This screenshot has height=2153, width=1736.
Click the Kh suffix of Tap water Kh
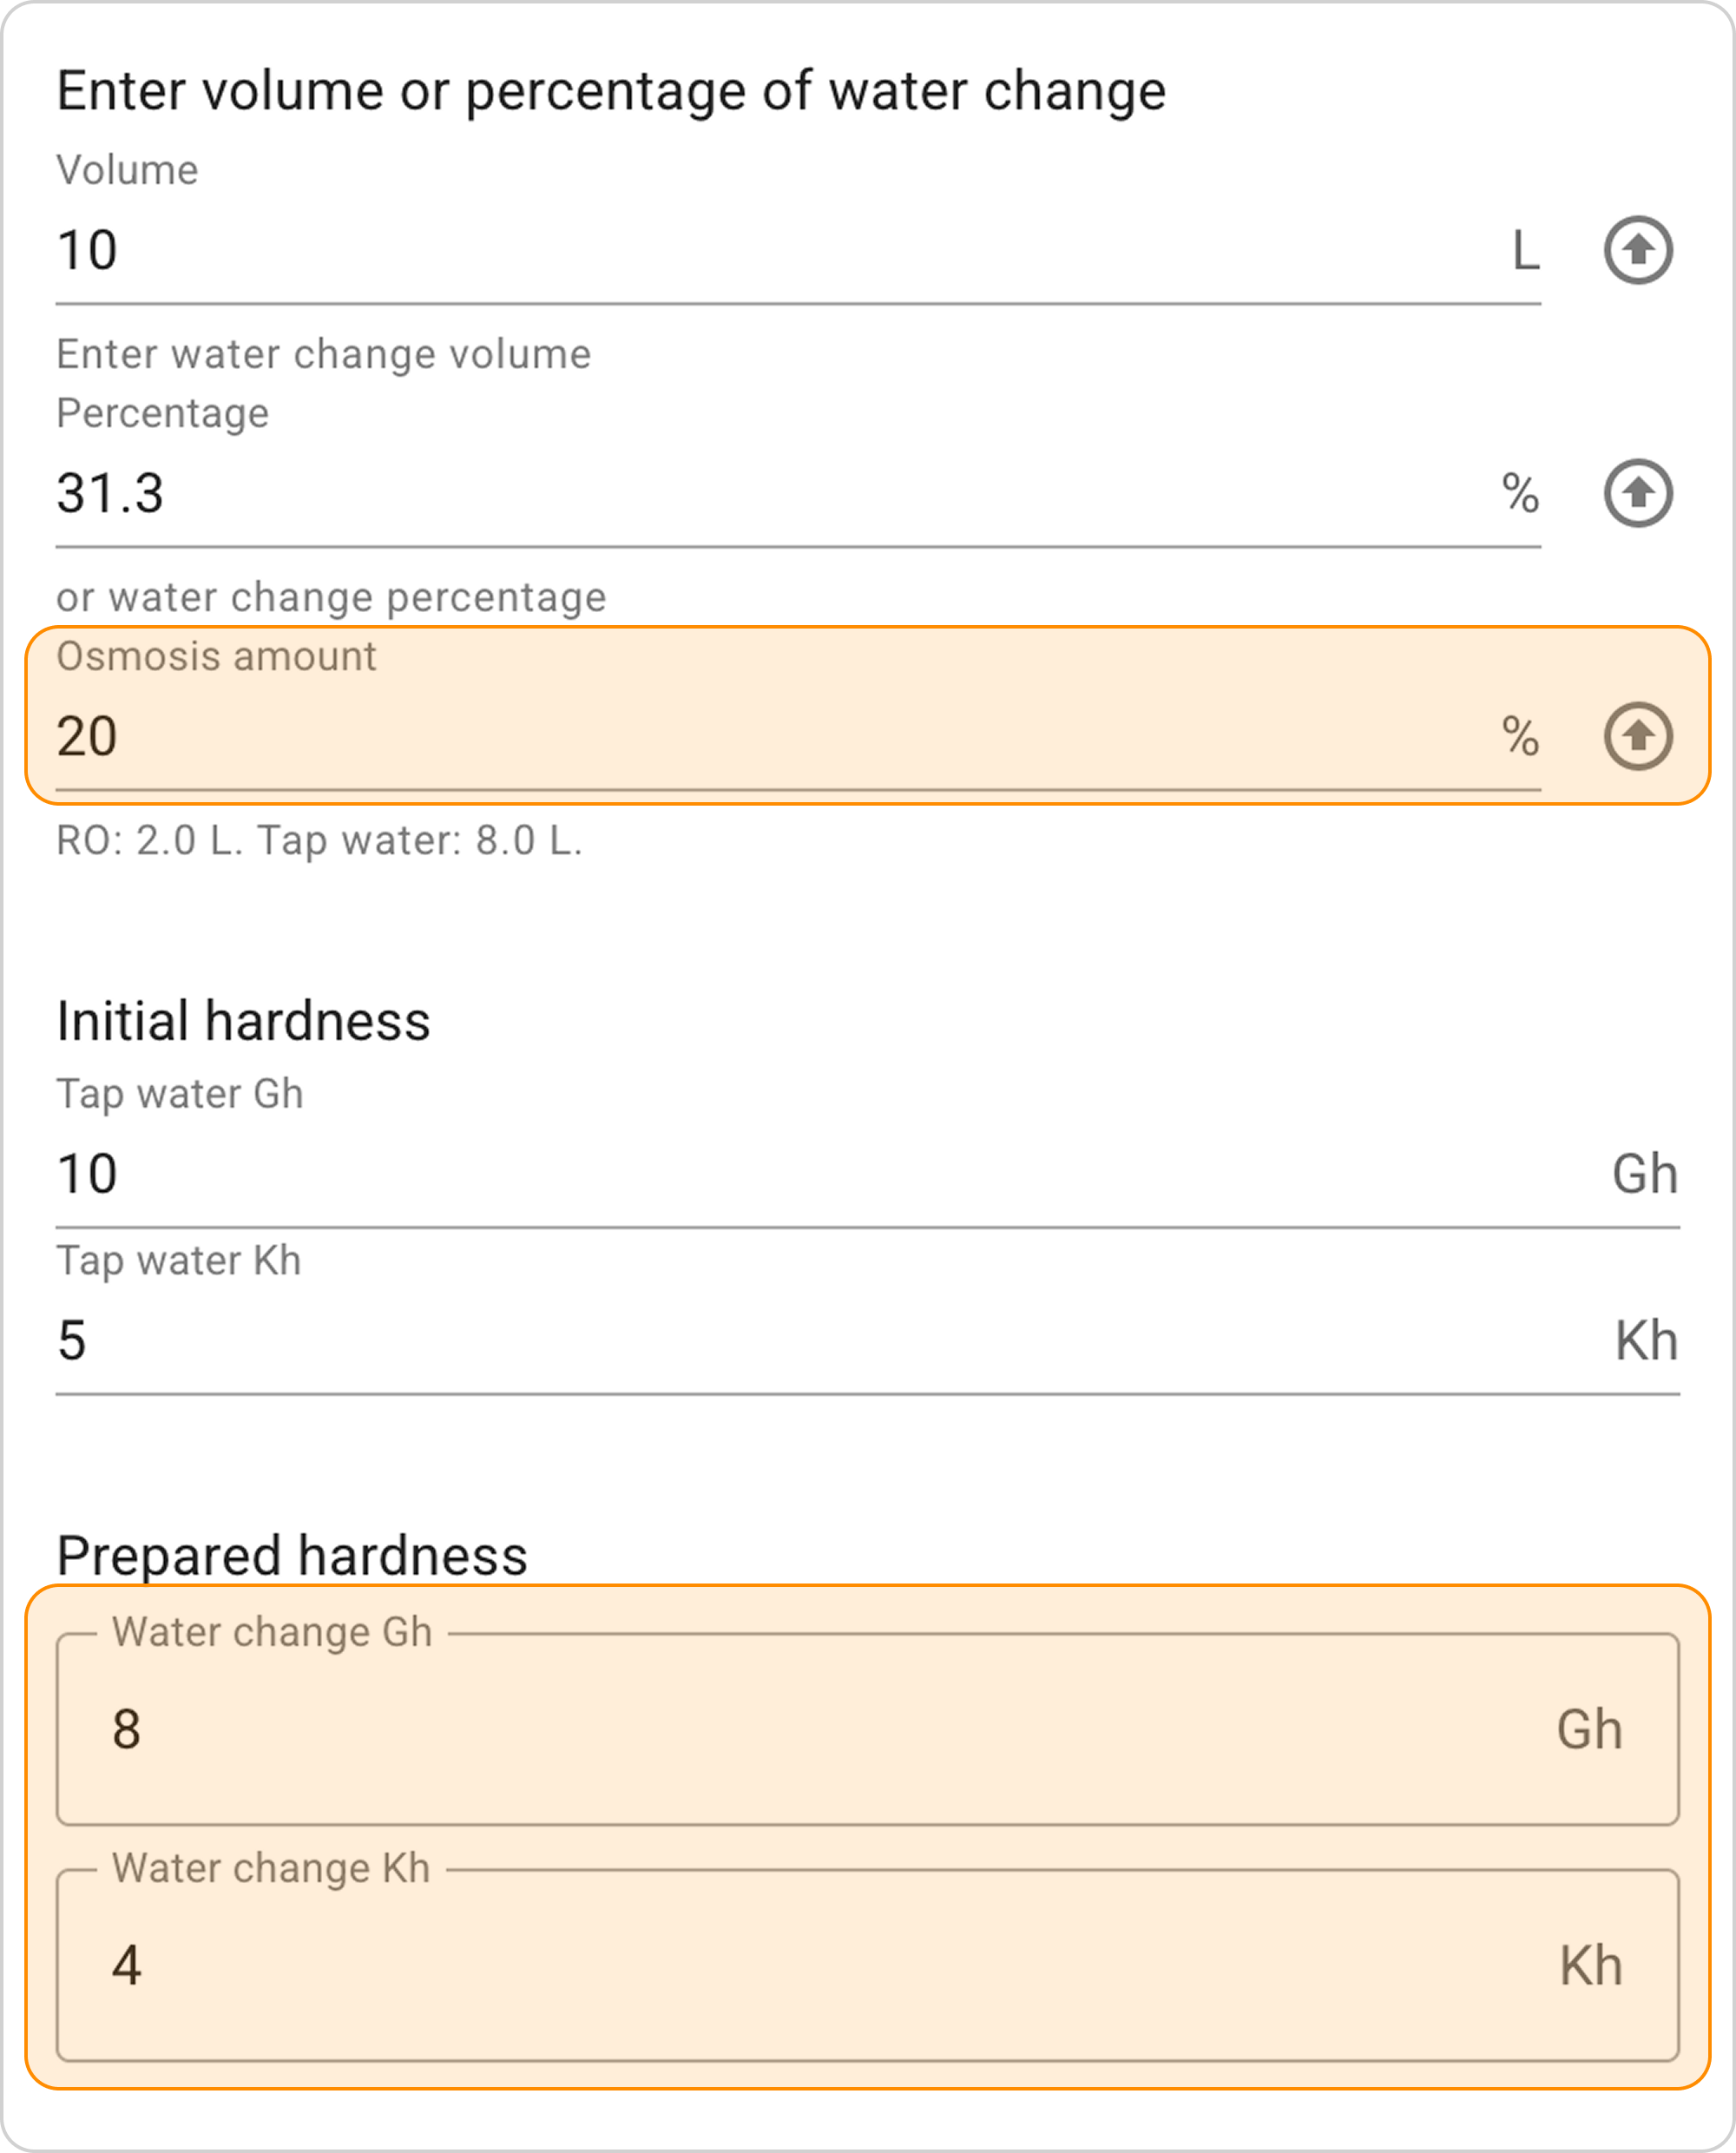click(1646, 1340)
